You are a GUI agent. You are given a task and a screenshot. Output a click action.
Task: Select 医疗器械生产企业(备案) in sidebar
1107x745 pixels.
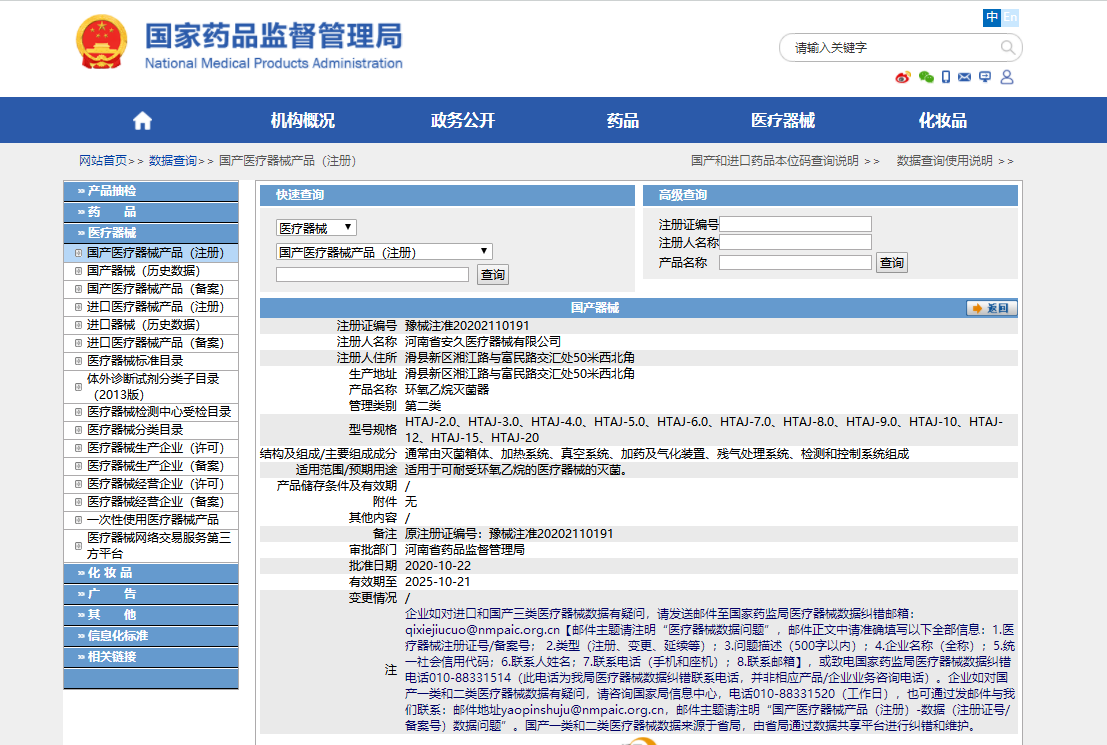coord(155,466)
